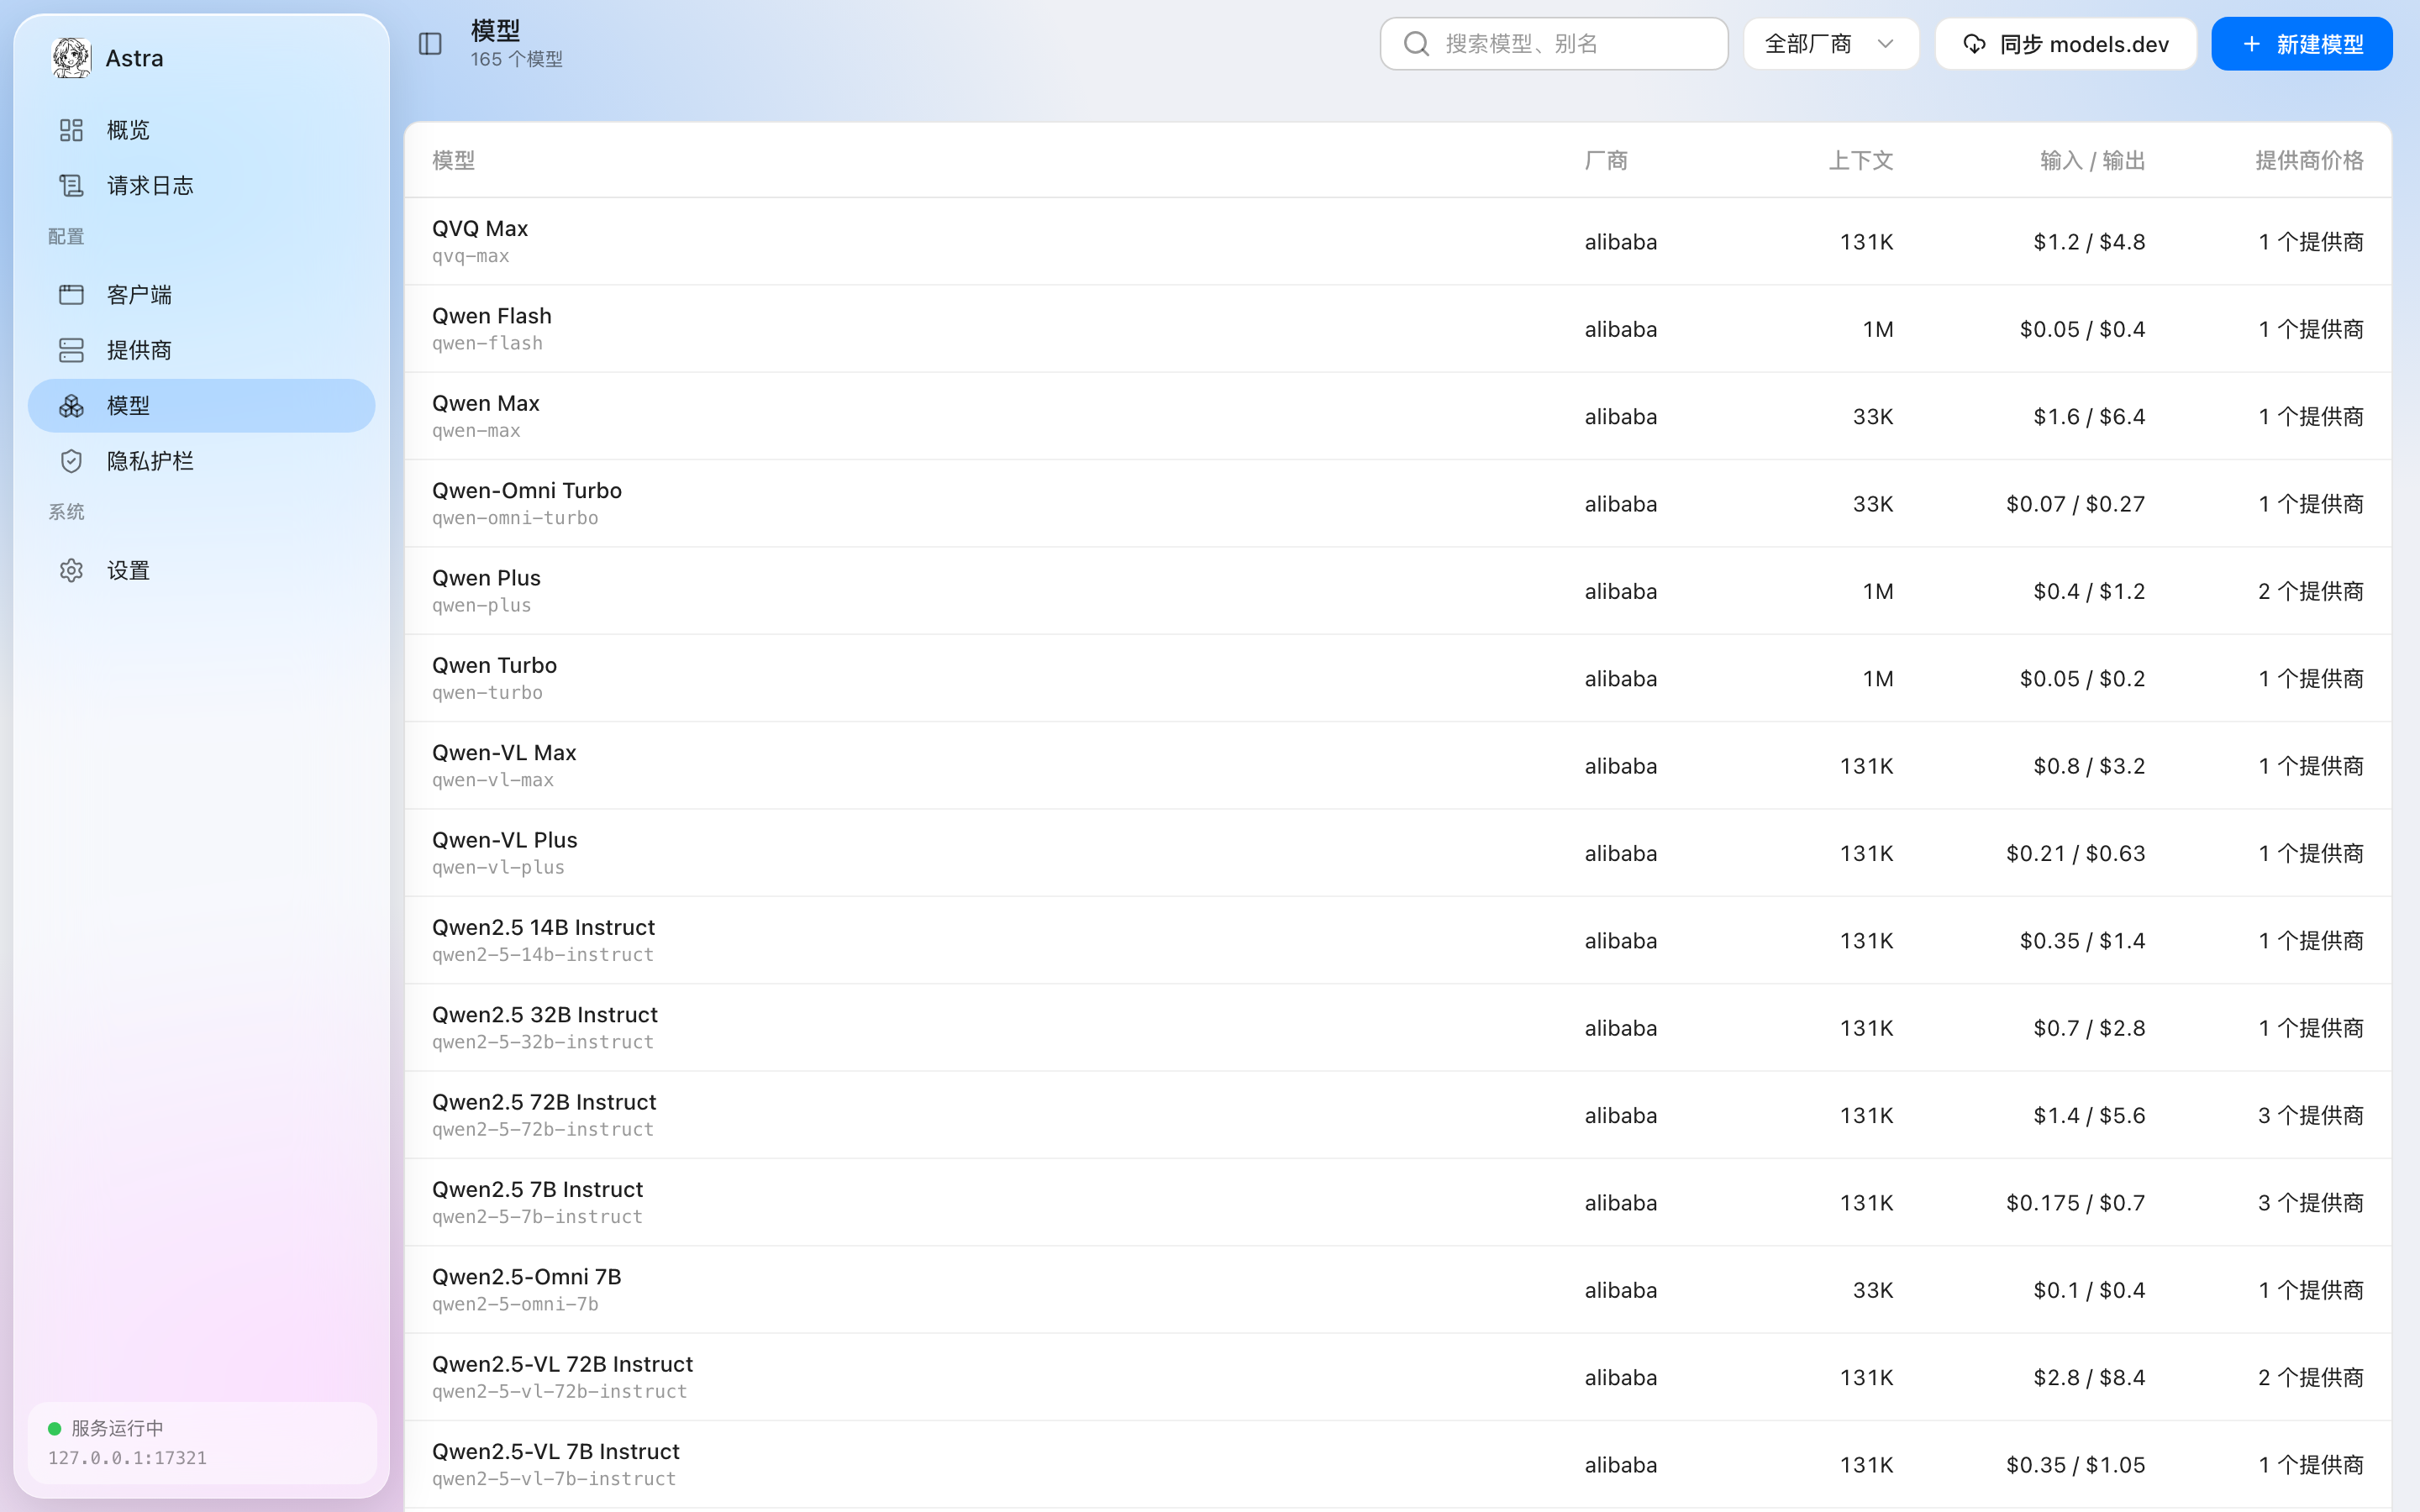
Task: Click the Astra avatar logo
Action: click(x=71, y=58)
